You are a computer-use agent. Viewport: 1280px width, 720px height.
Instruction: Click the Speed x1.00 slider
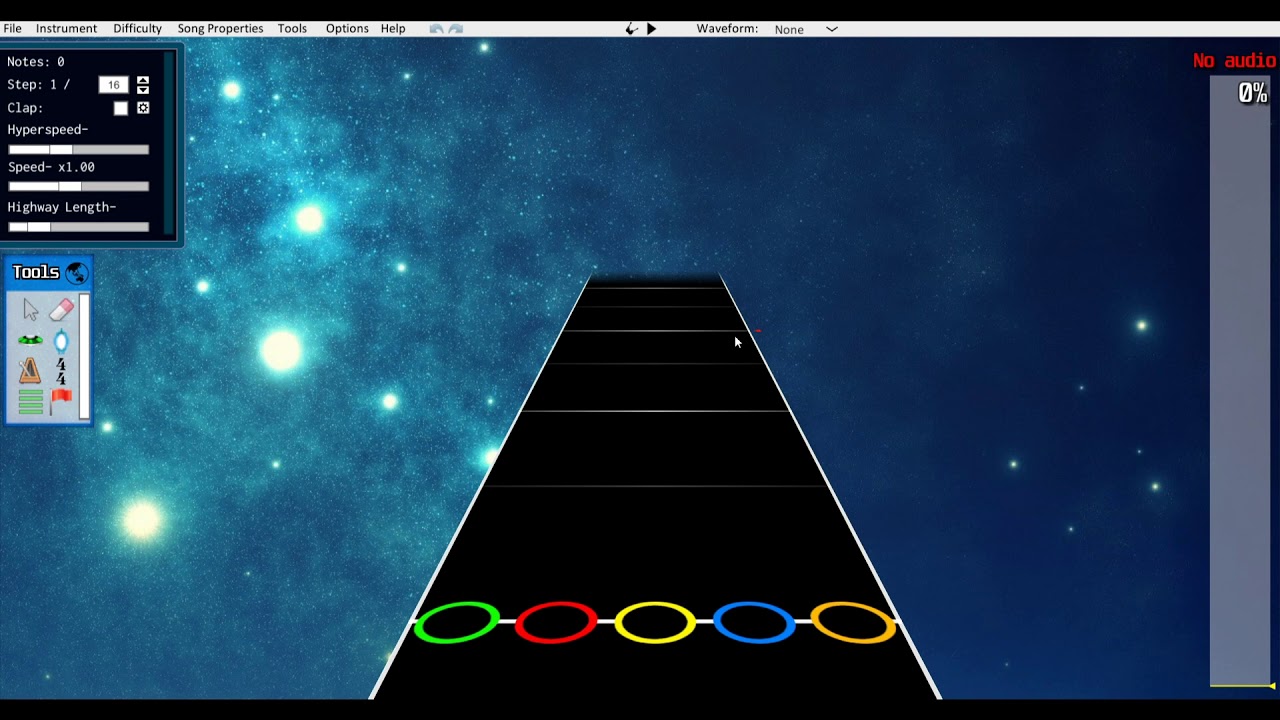click(x=78, y=186)
